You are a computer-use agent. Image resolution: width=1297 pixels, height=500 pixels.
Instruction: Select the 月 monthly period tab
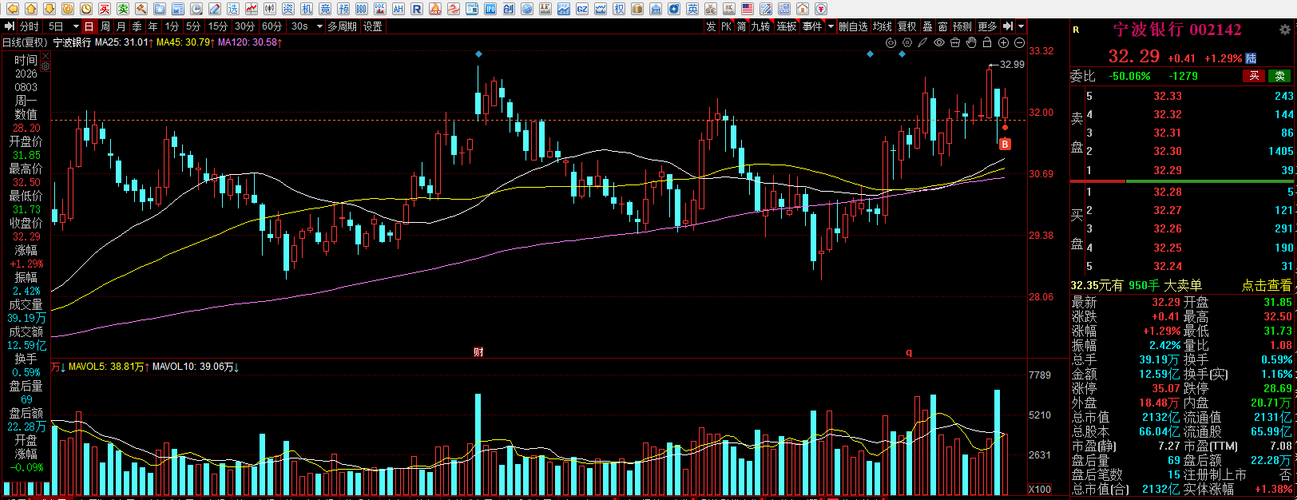point(121,26)
